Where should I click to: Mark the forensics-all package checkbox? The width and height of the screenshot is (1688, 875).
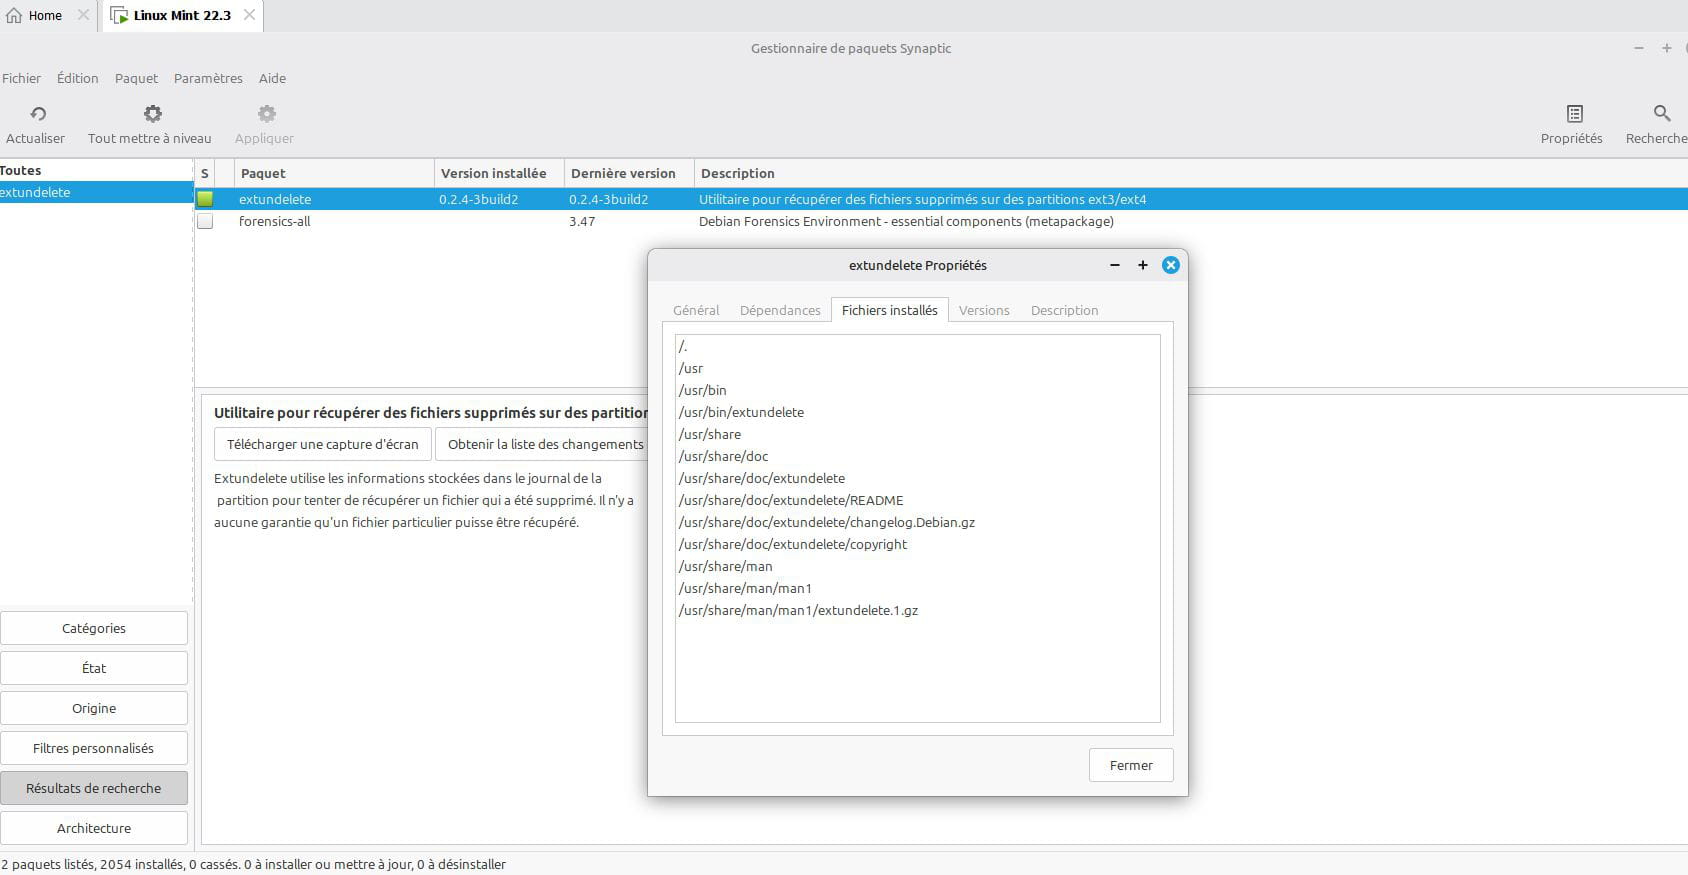pos(205,221)
